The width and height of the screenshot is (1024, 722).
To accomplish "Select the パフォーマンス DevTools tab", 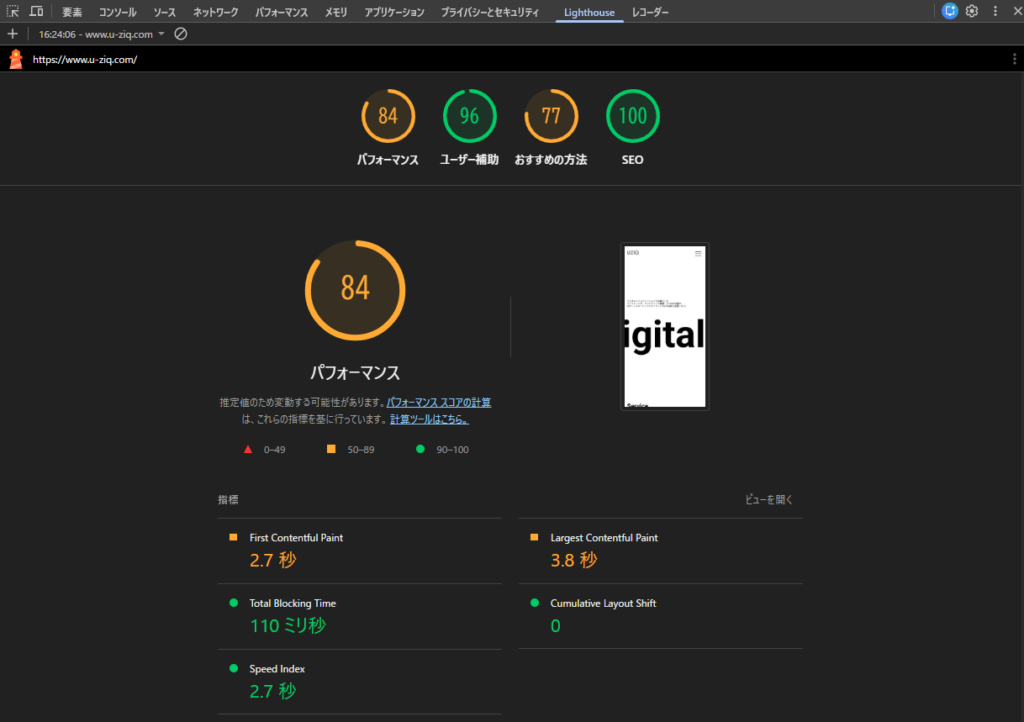I will 281,12.
